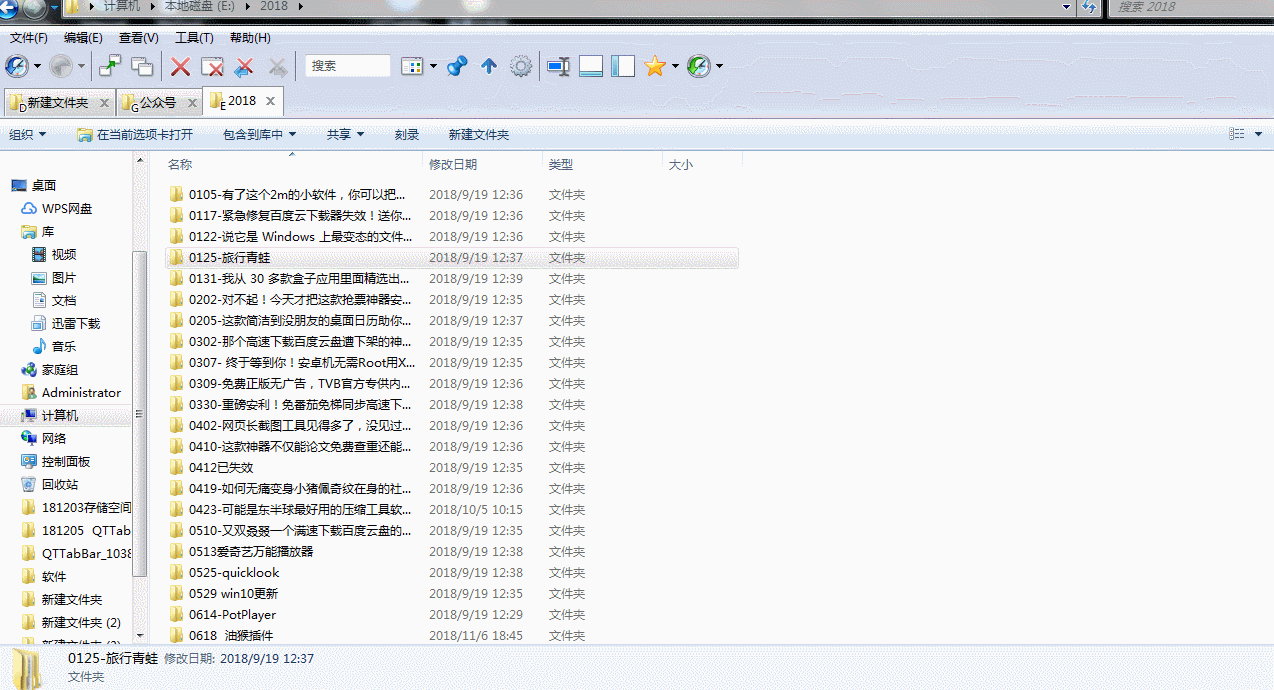1274x690 pixels.
Task: Open the 帮助(H) menu
Action: point(250,38)
